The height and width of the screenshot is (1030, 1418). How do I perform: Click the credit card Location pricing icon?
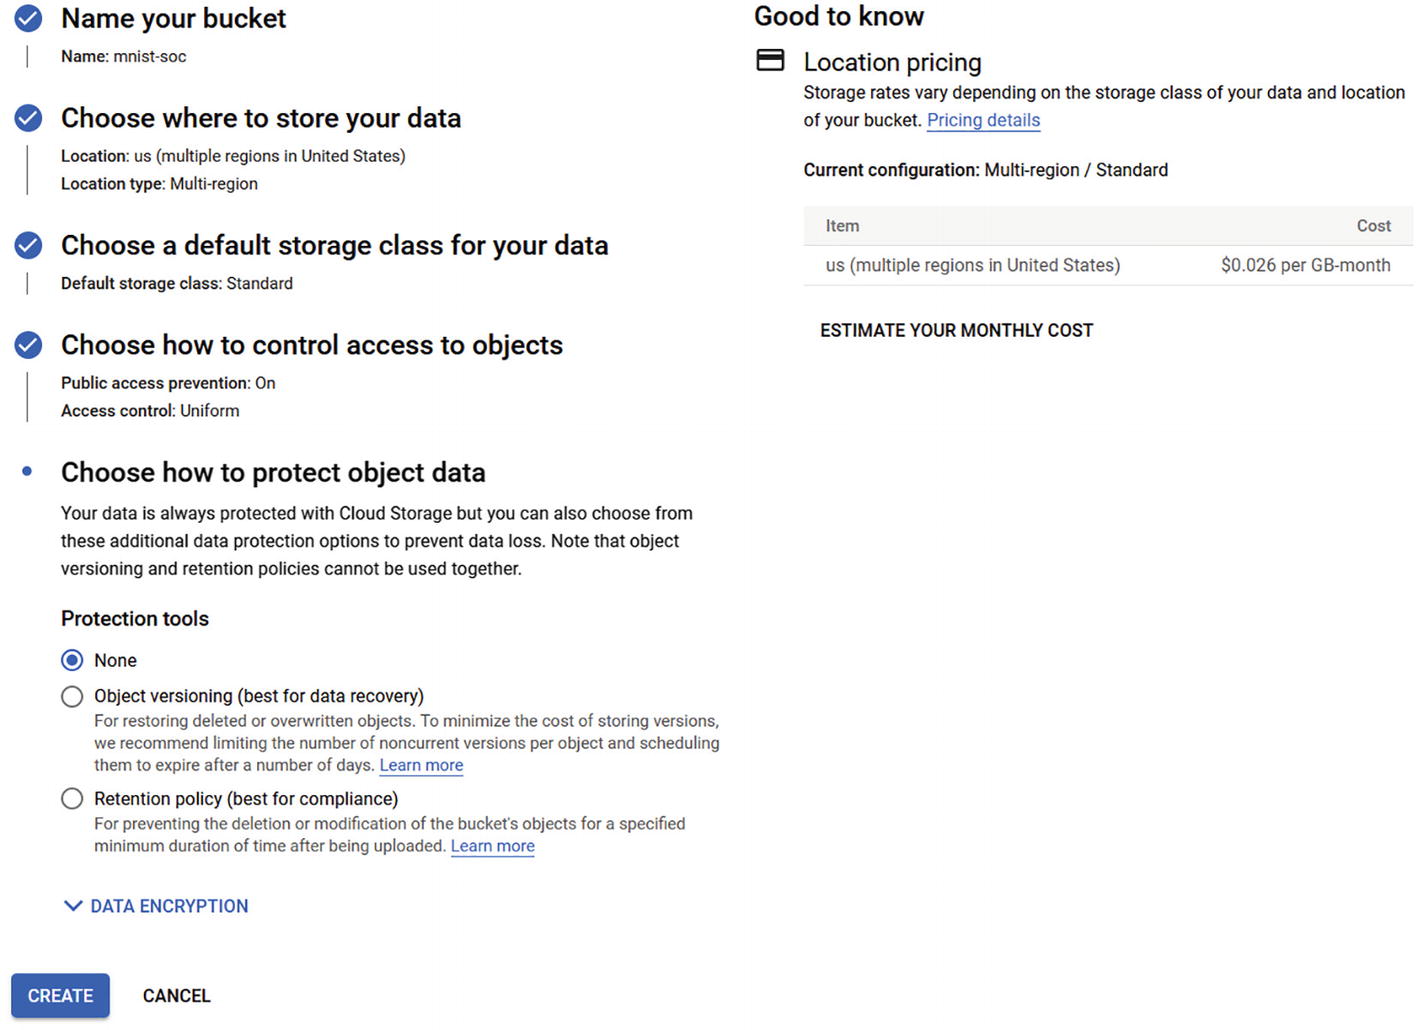coord(770,61)
